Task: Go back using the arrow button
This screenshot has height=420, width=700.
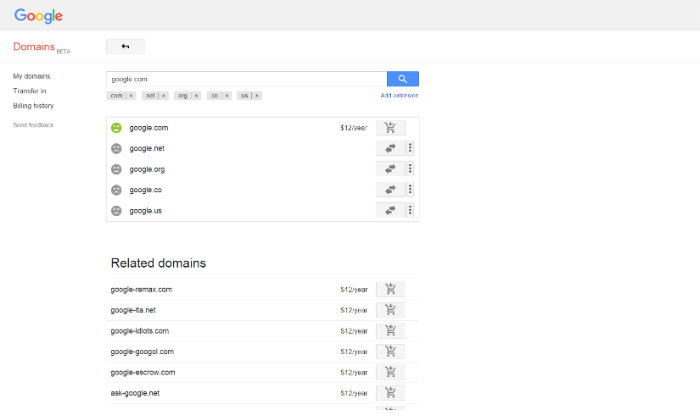Action: click(x=125, y=46)
